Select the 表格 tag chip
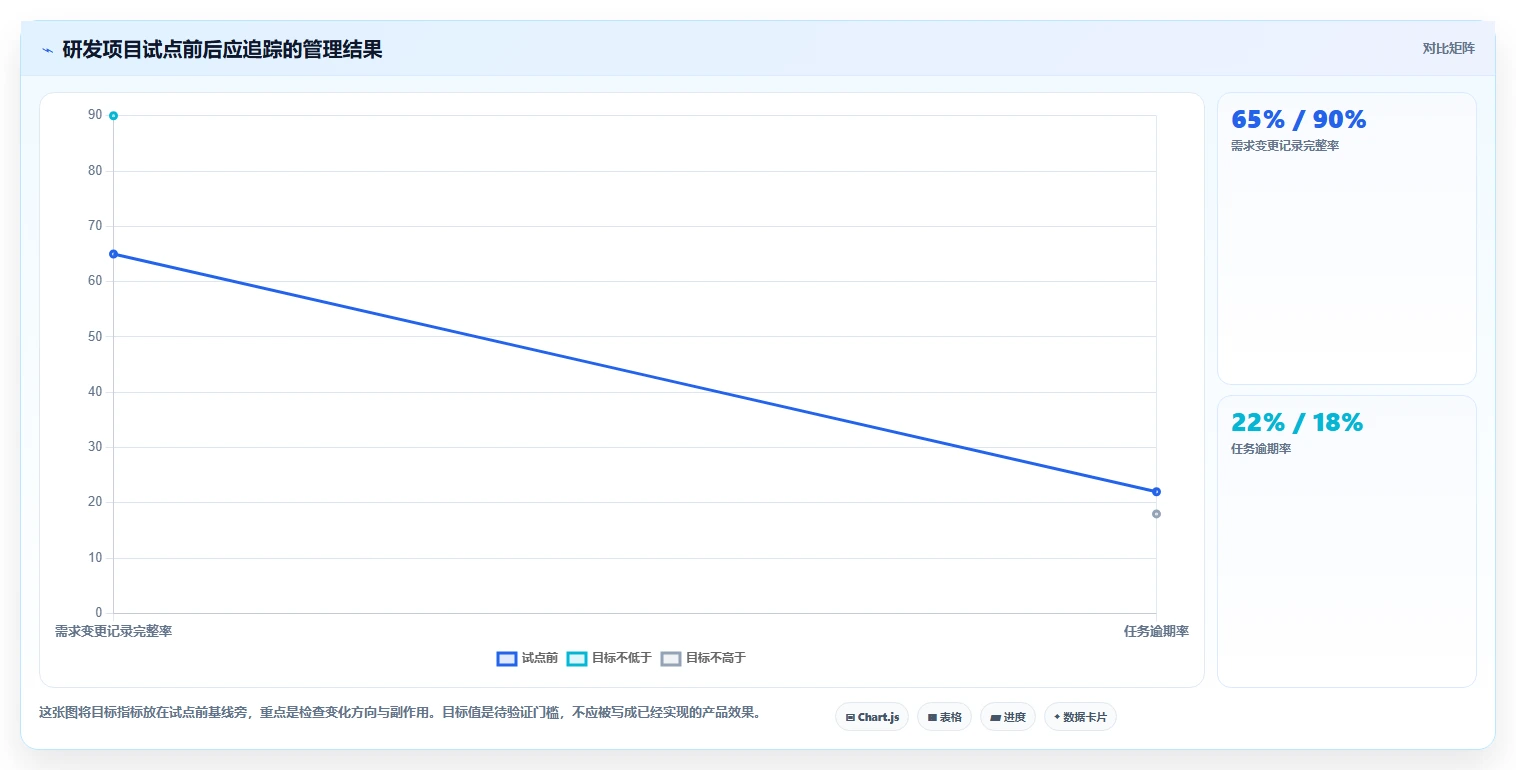1516x770 pixels. point(944,717)
